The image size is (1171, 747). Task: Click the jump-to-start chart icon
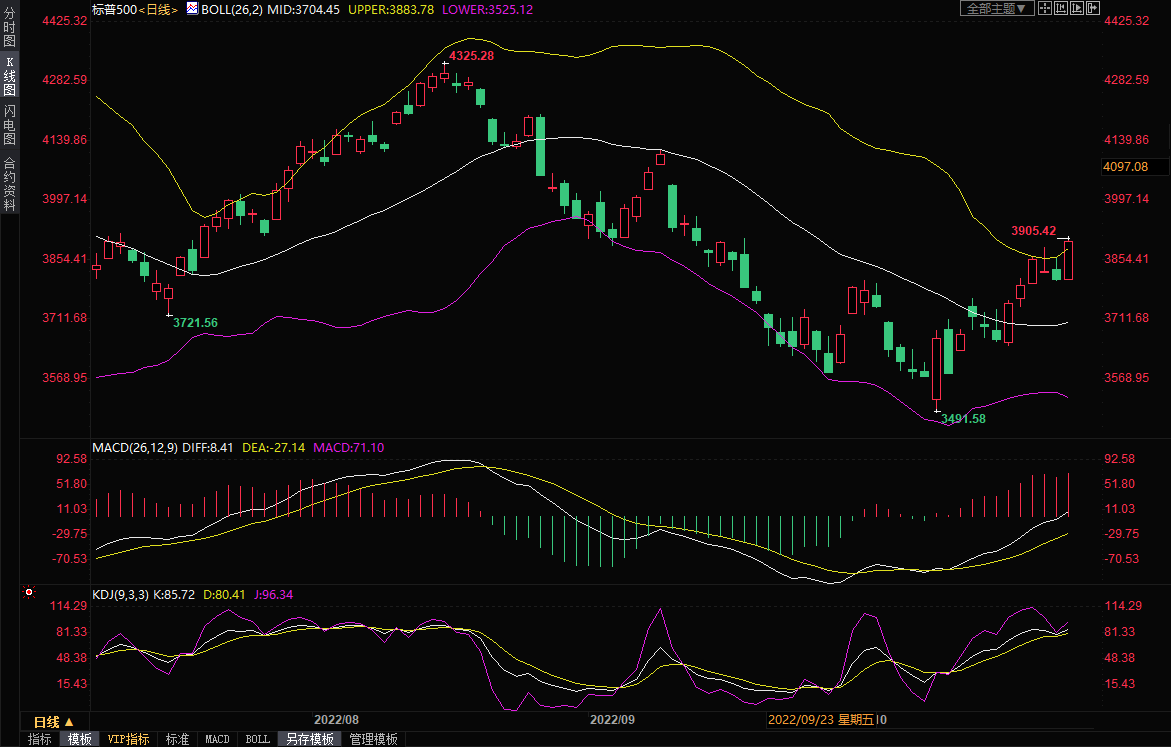pyautogui.click(x=1061, y=8)
